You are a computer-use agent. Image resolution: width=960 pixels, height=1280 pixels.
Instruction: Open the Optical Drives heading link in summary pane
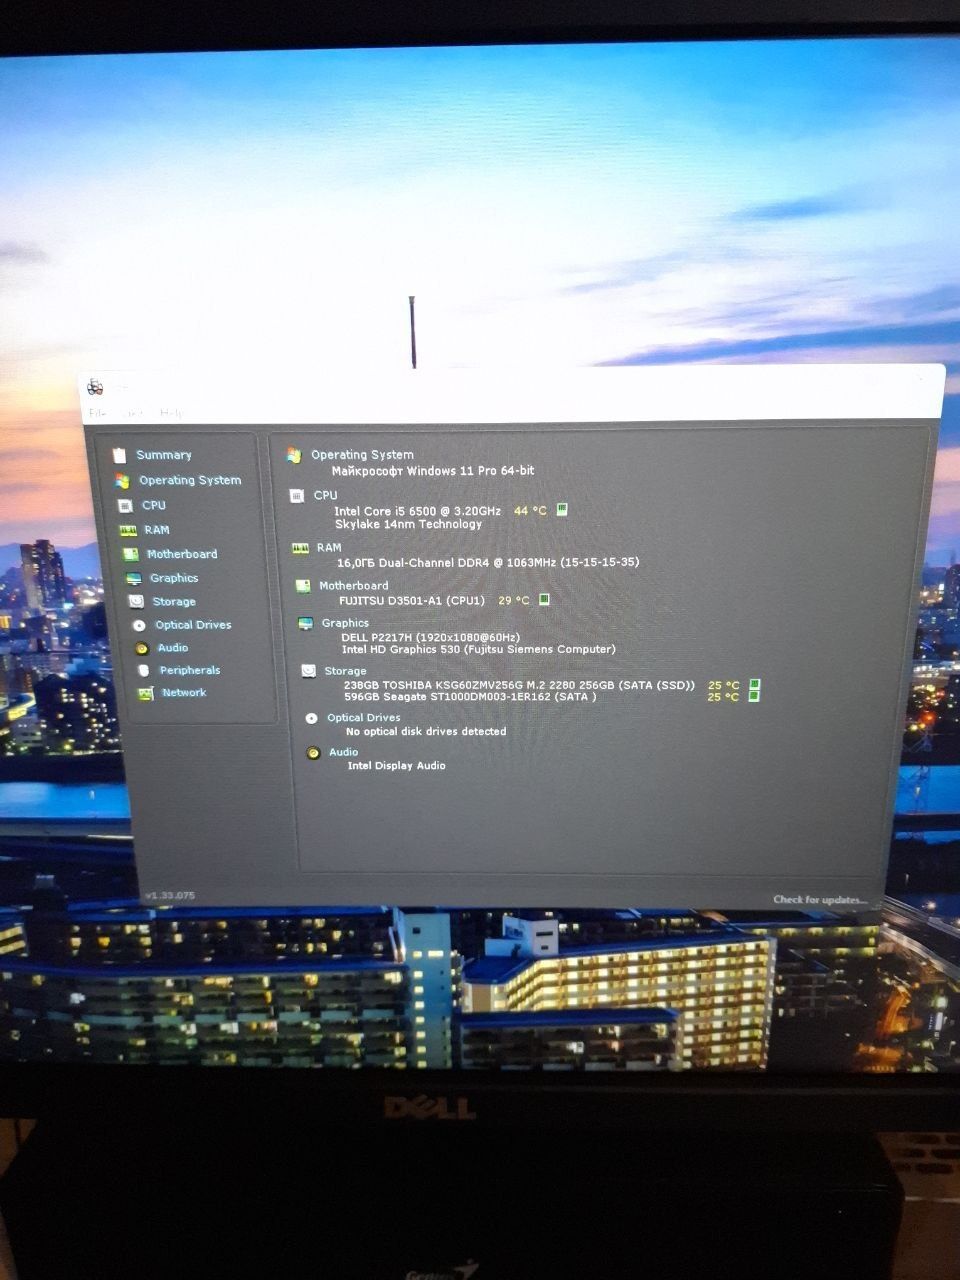(363, 718)
